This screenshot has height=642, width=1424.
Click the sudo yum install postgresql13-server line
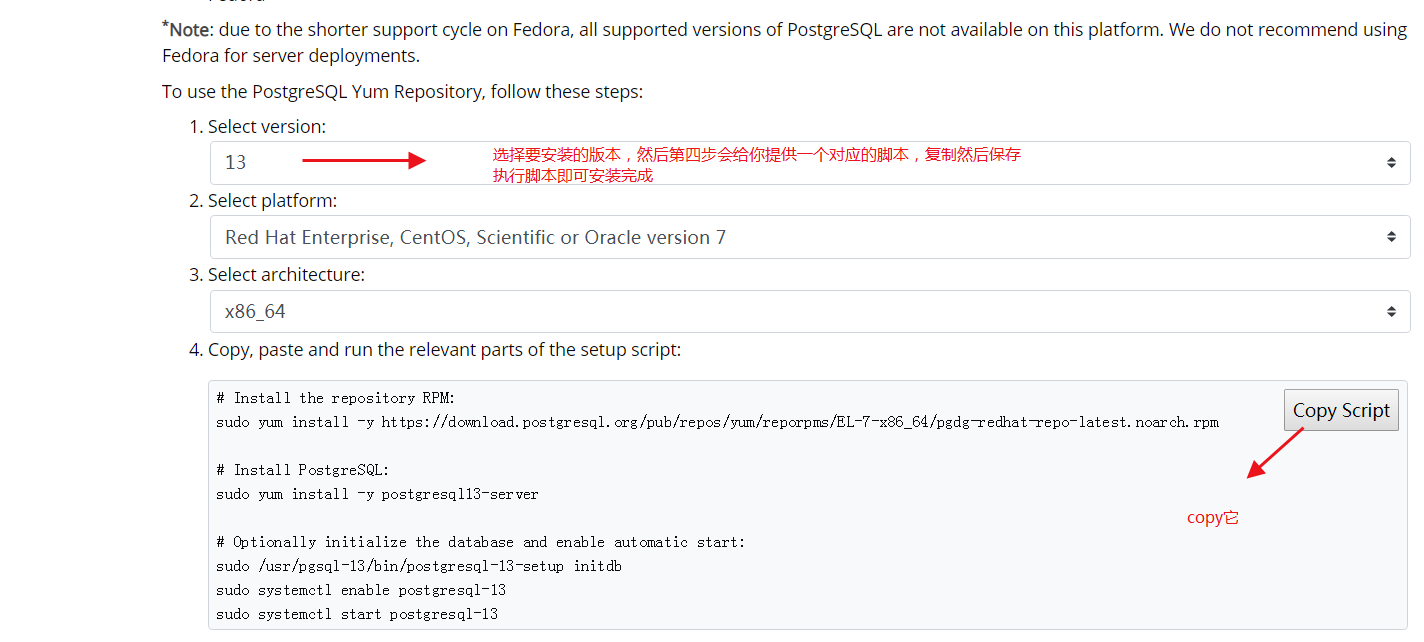click(x=376, y=493)
